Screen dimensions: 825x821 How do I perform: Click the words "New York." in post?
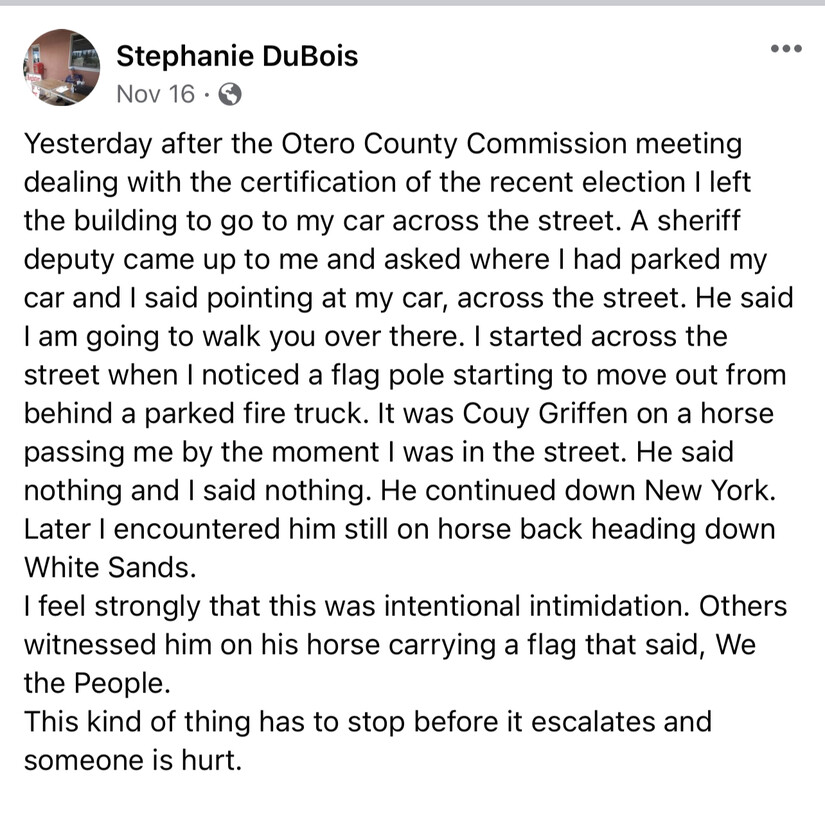coord(710,491)
